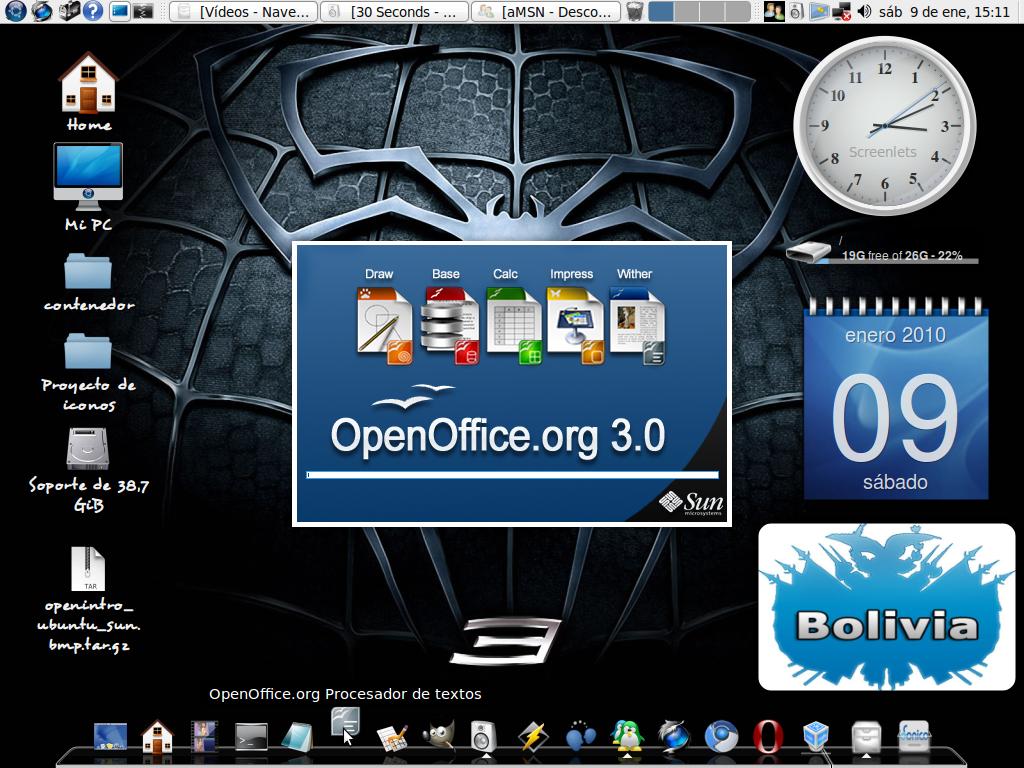Image resolution: width=1024 pixels, height=768 pixels.
Task: Open the notepad icon in the dock
Action: click(298, 737)
